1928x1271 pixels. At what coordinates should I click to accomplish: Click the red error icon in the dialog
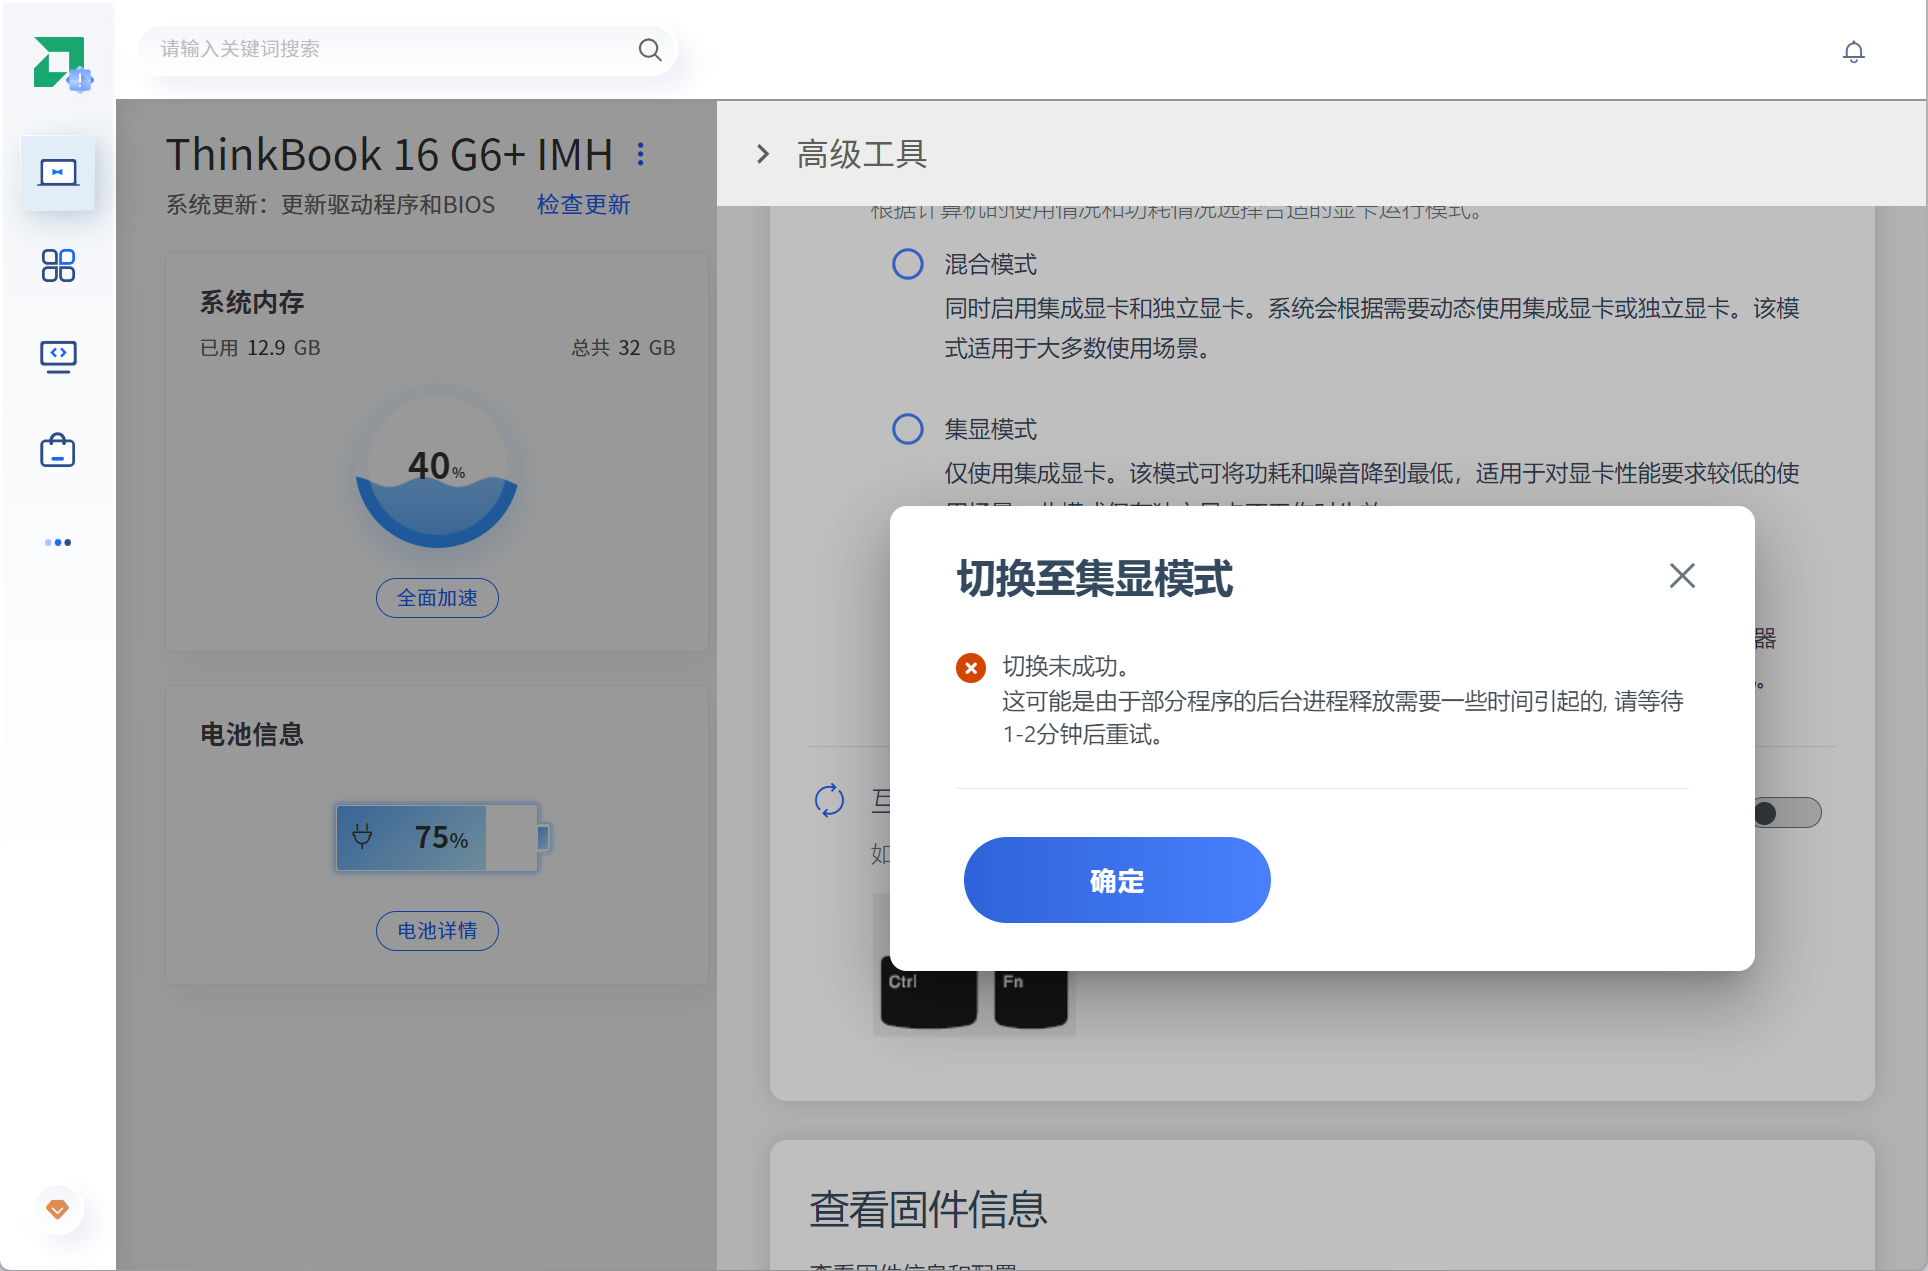tap(971, 668)
